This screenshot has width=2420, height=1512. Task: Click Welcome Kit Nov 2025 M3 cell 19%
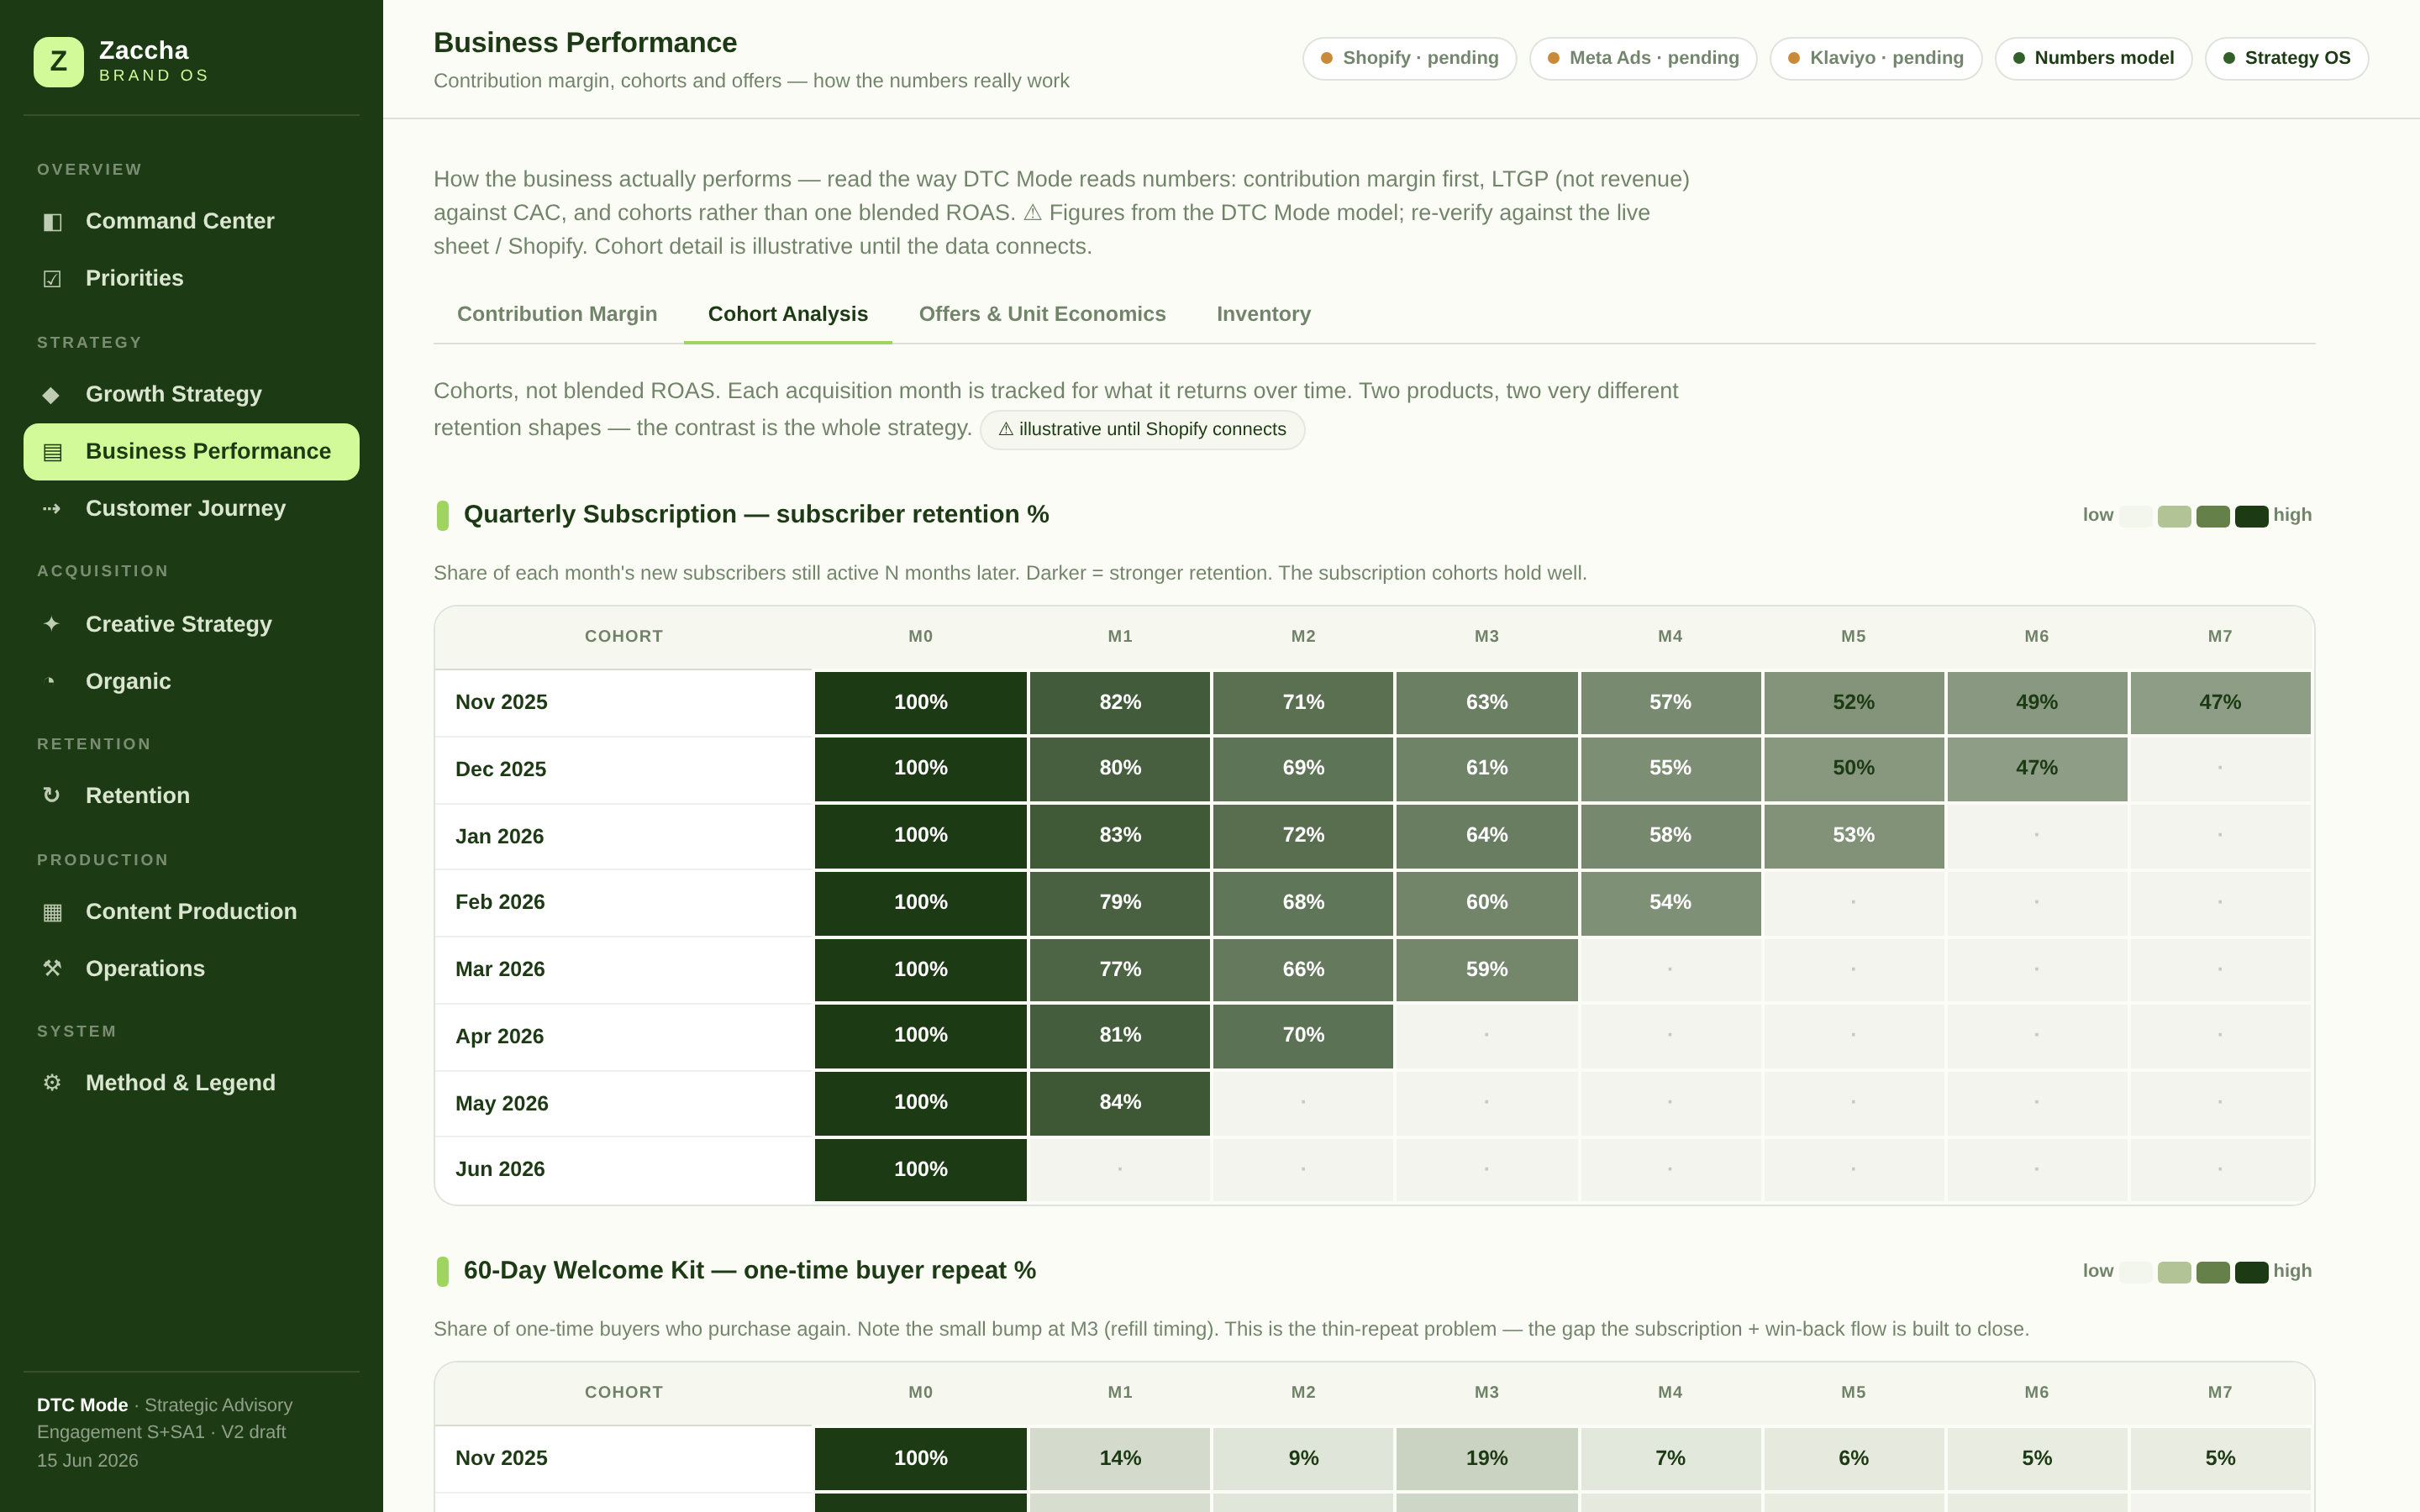1486,1458
